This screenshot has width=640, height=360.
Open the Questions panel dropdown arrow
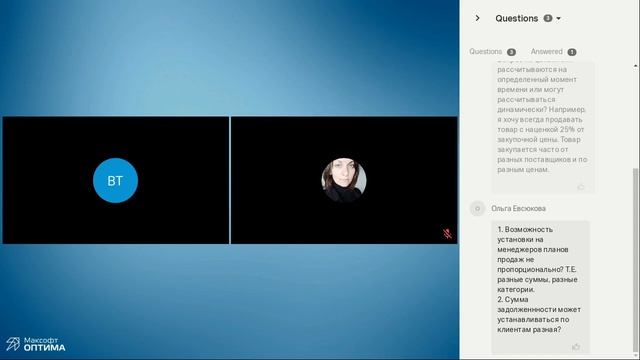(558, 19)
